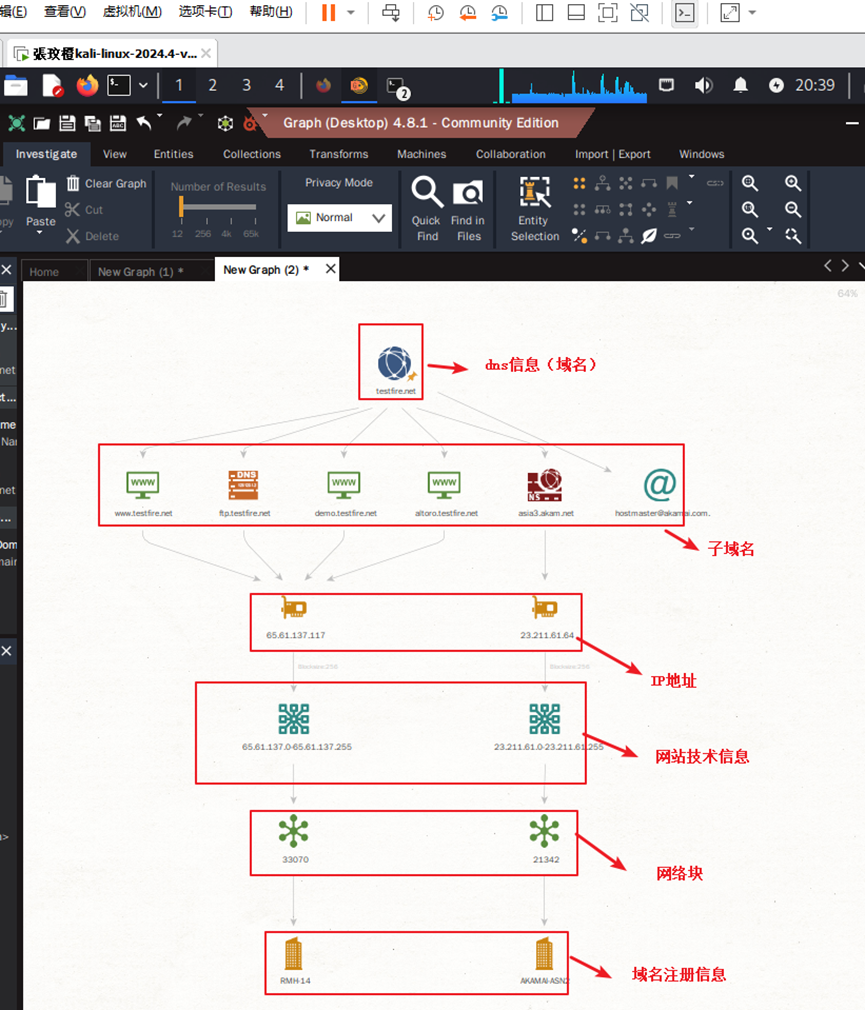This screenshot has height=1010, width=865.
Task: Click the VMware take snapshot icon
Action: coord(436,12)
